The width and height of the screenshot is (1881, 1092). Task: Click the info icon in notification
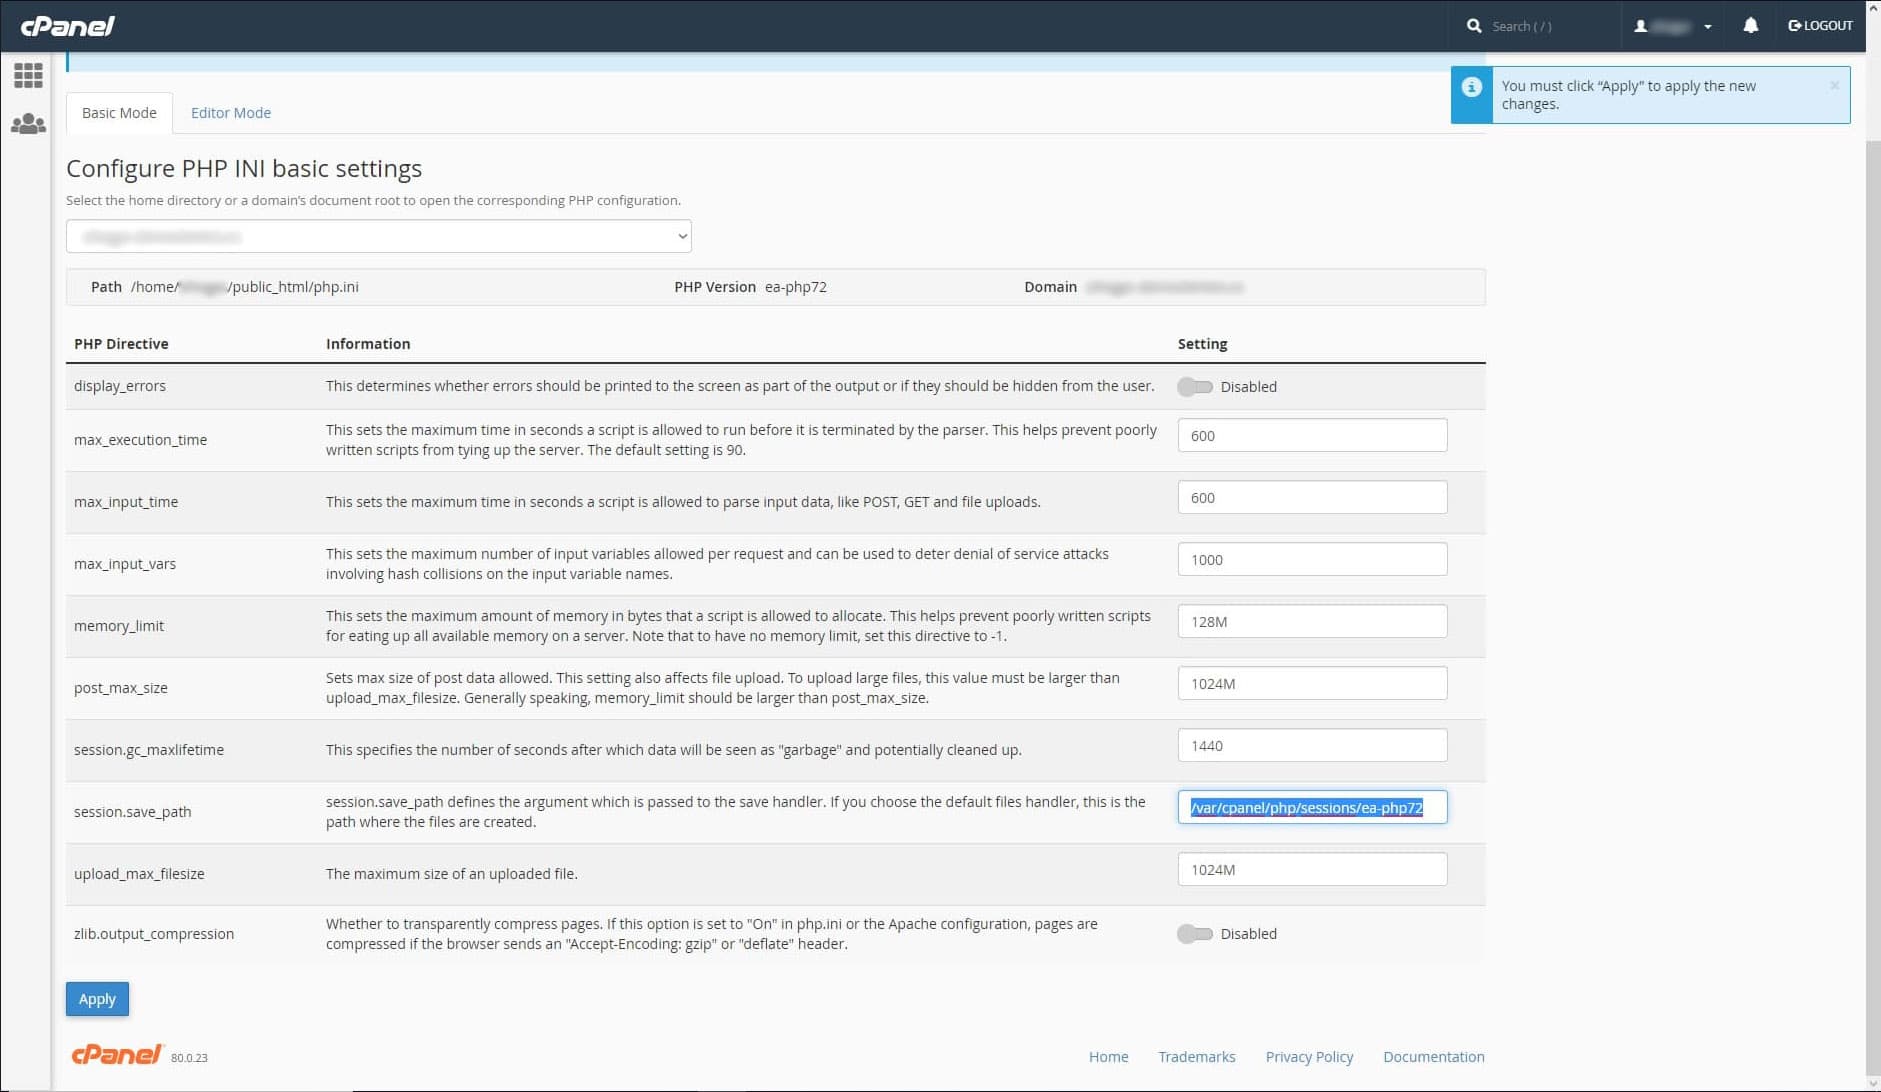coord(1472,88)
